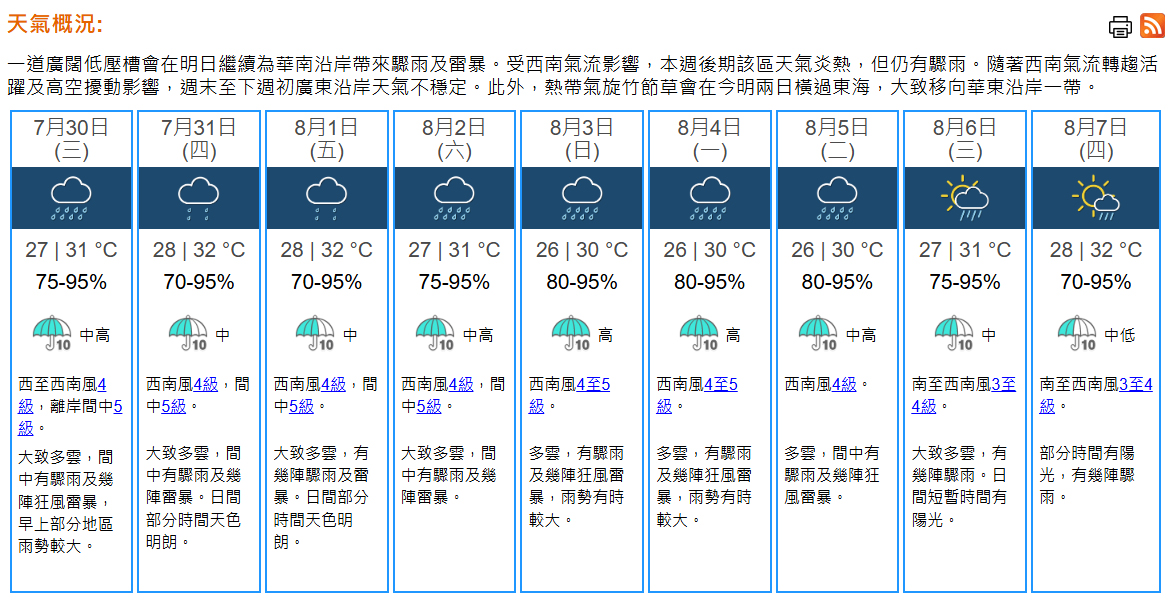Click the August 6 sunny showers icon
The image size is (1175, 606).
coord(965,197)
